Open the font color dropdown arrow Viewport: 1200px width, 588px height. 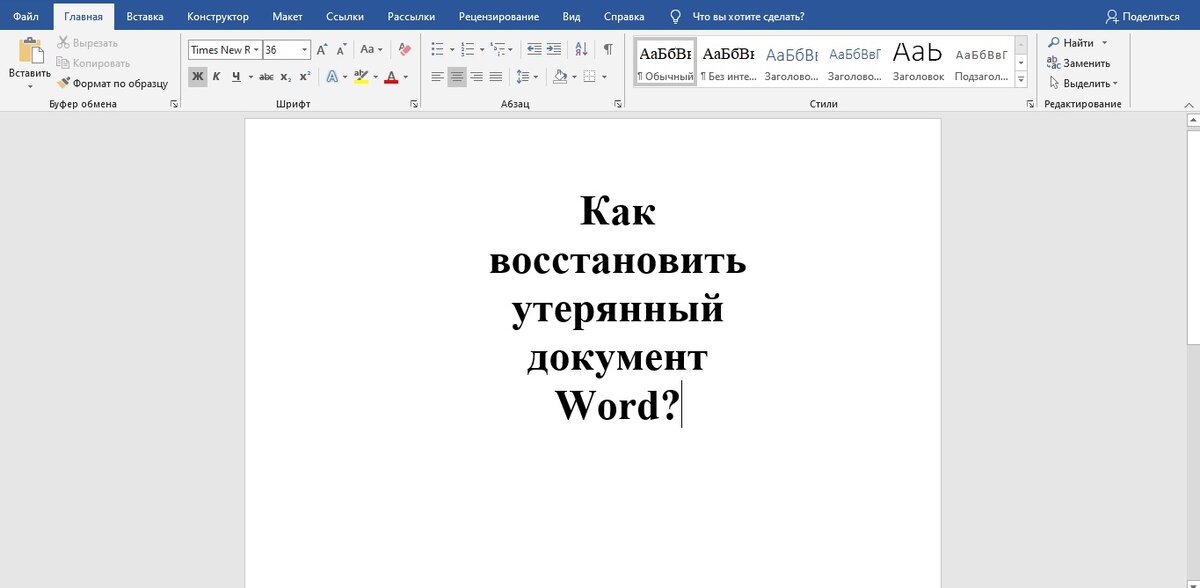click(406, 77)
